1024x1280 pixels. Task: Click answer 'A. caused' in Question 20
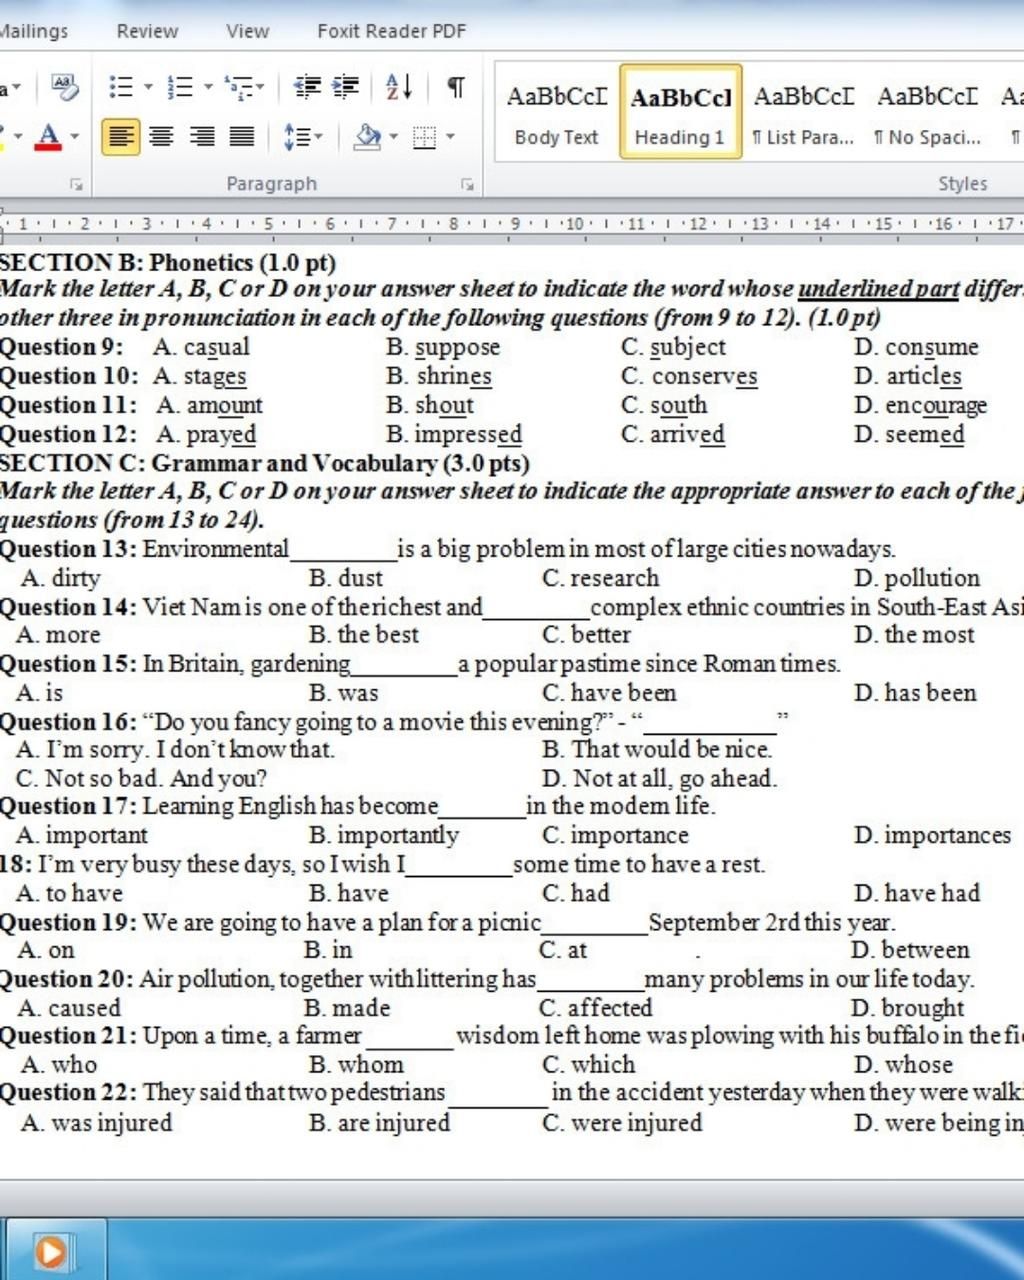click(69, 1008)
